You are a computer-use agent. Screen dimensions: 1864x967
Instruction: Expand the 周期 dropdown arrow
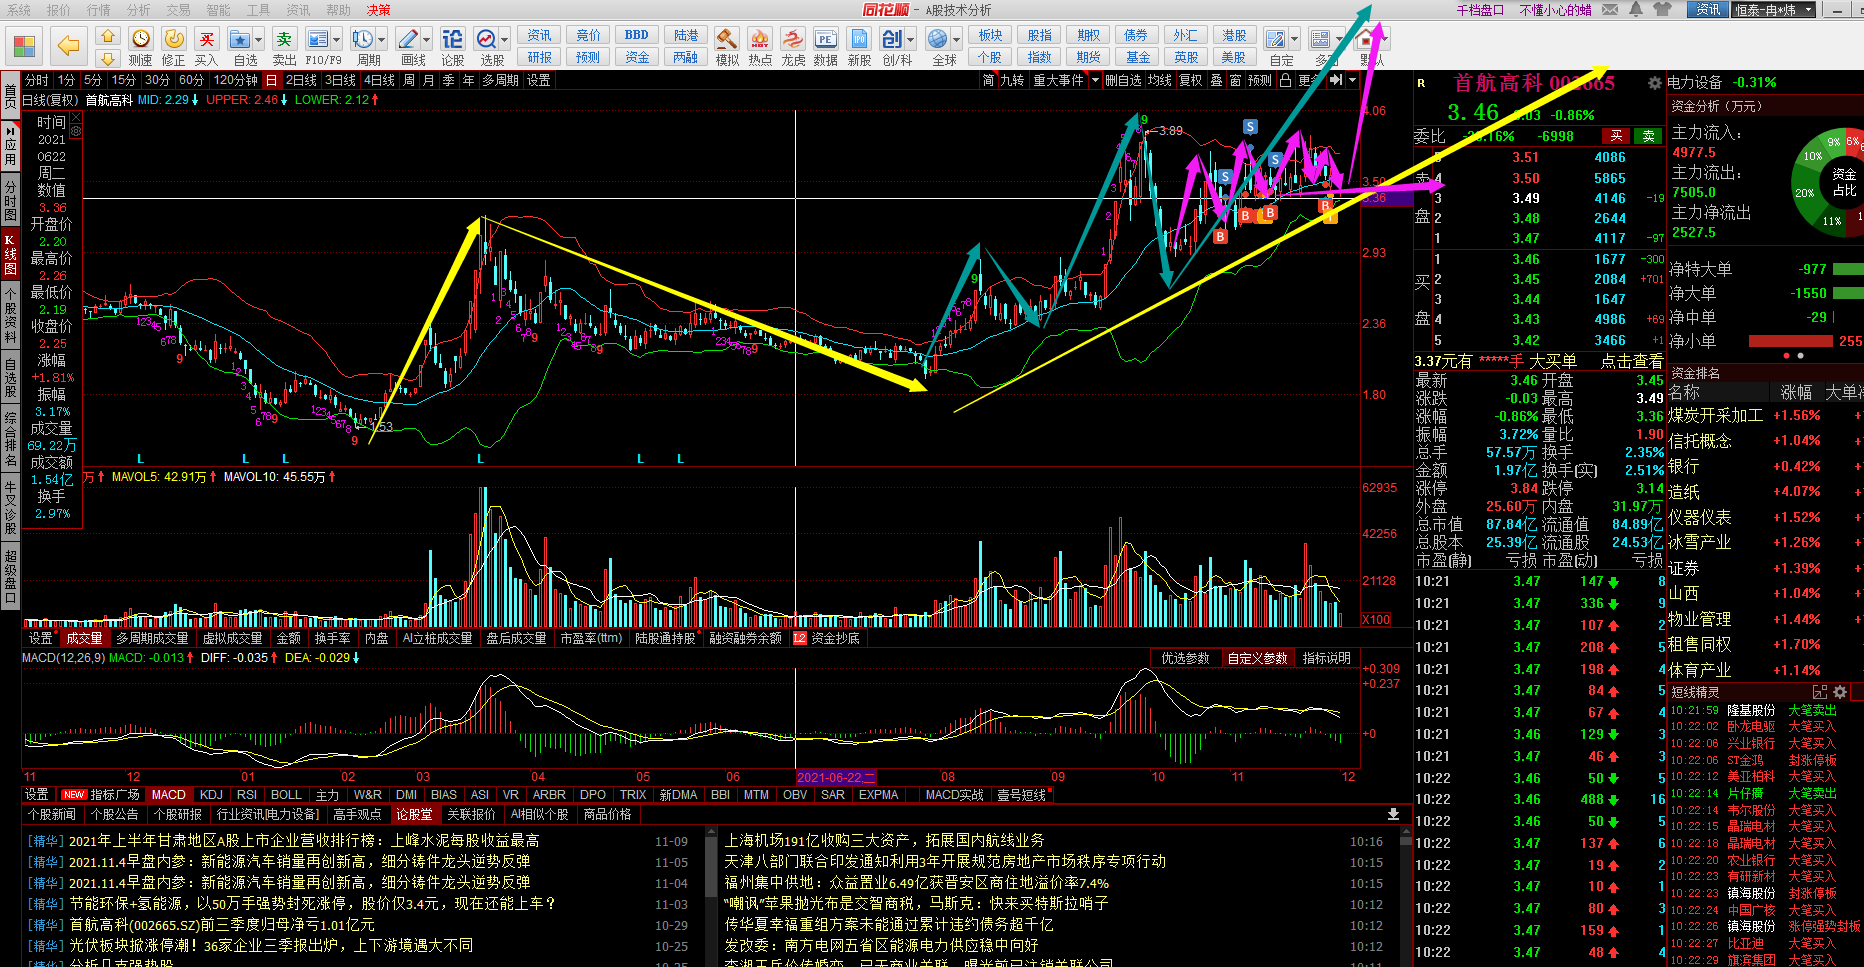381,40
